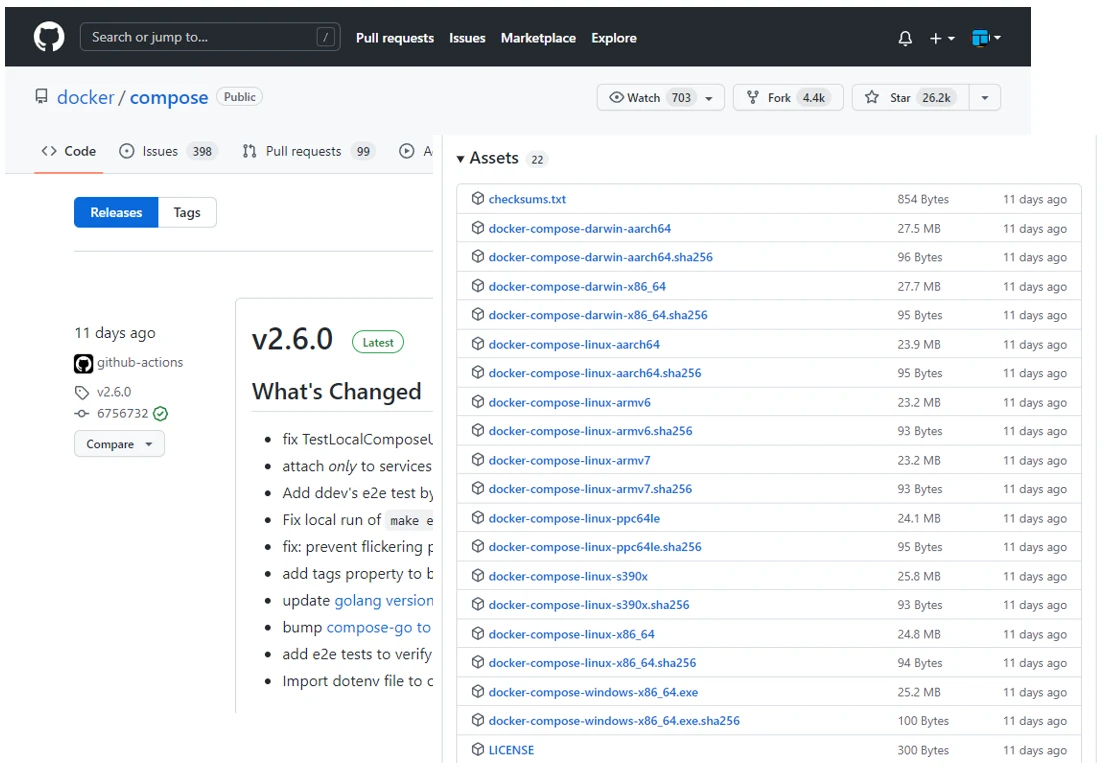The image size is (1105, 773).
Task: Go to Marketplace in top navigation
Action: (538, 38)
